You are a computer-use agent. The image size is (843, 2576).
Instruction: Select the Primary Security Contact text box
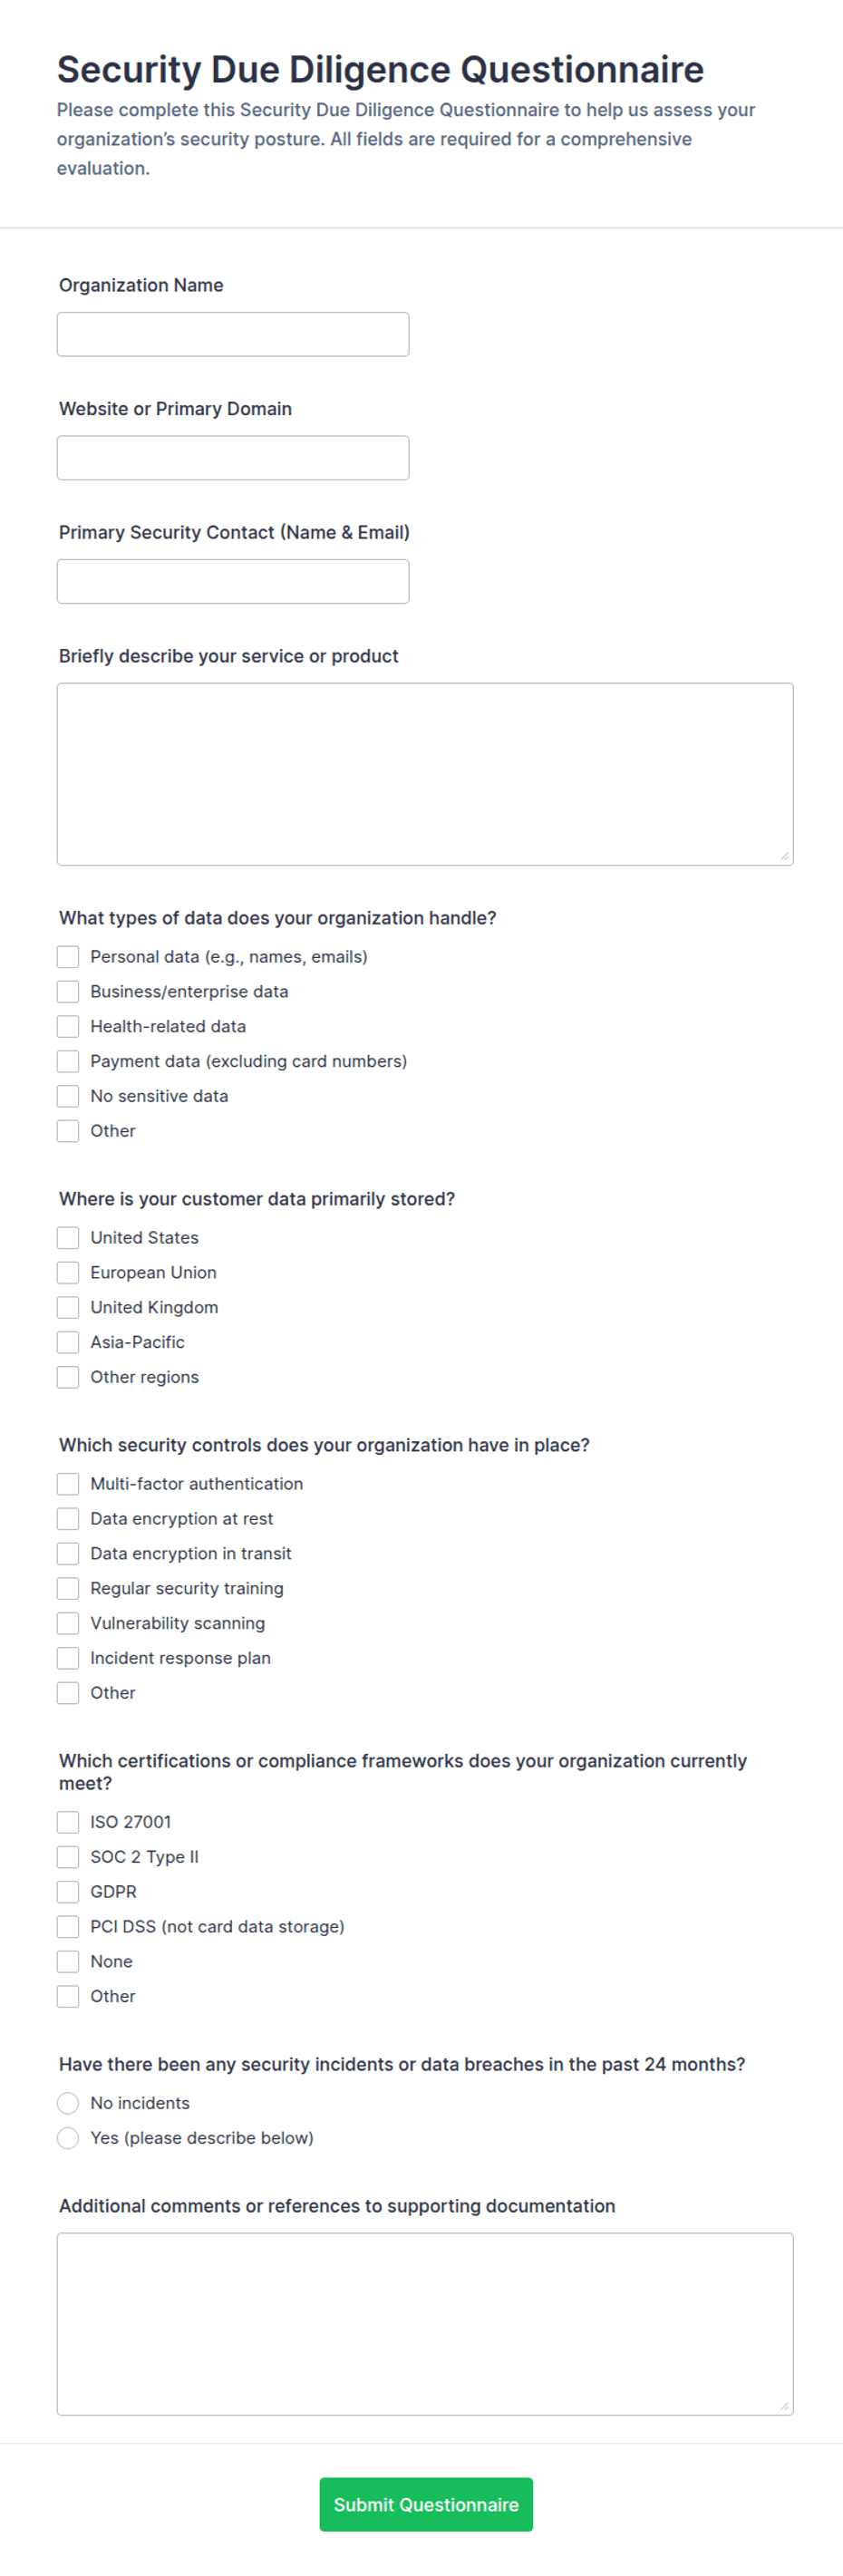pos(233,581)
